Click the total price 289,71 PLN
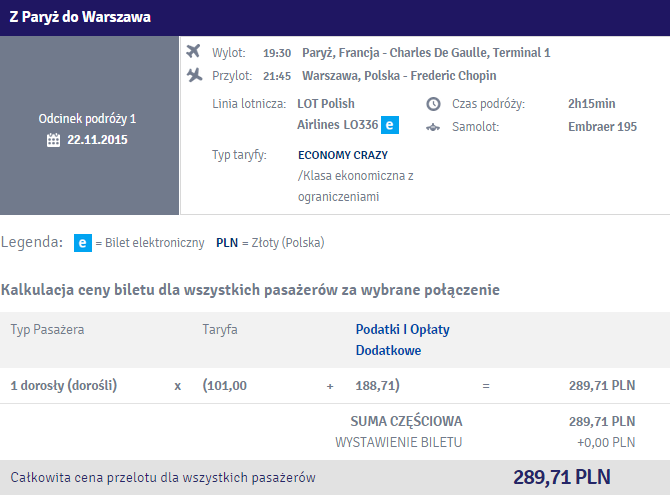This screenshot has width=670, height=495. coord(561,477)
